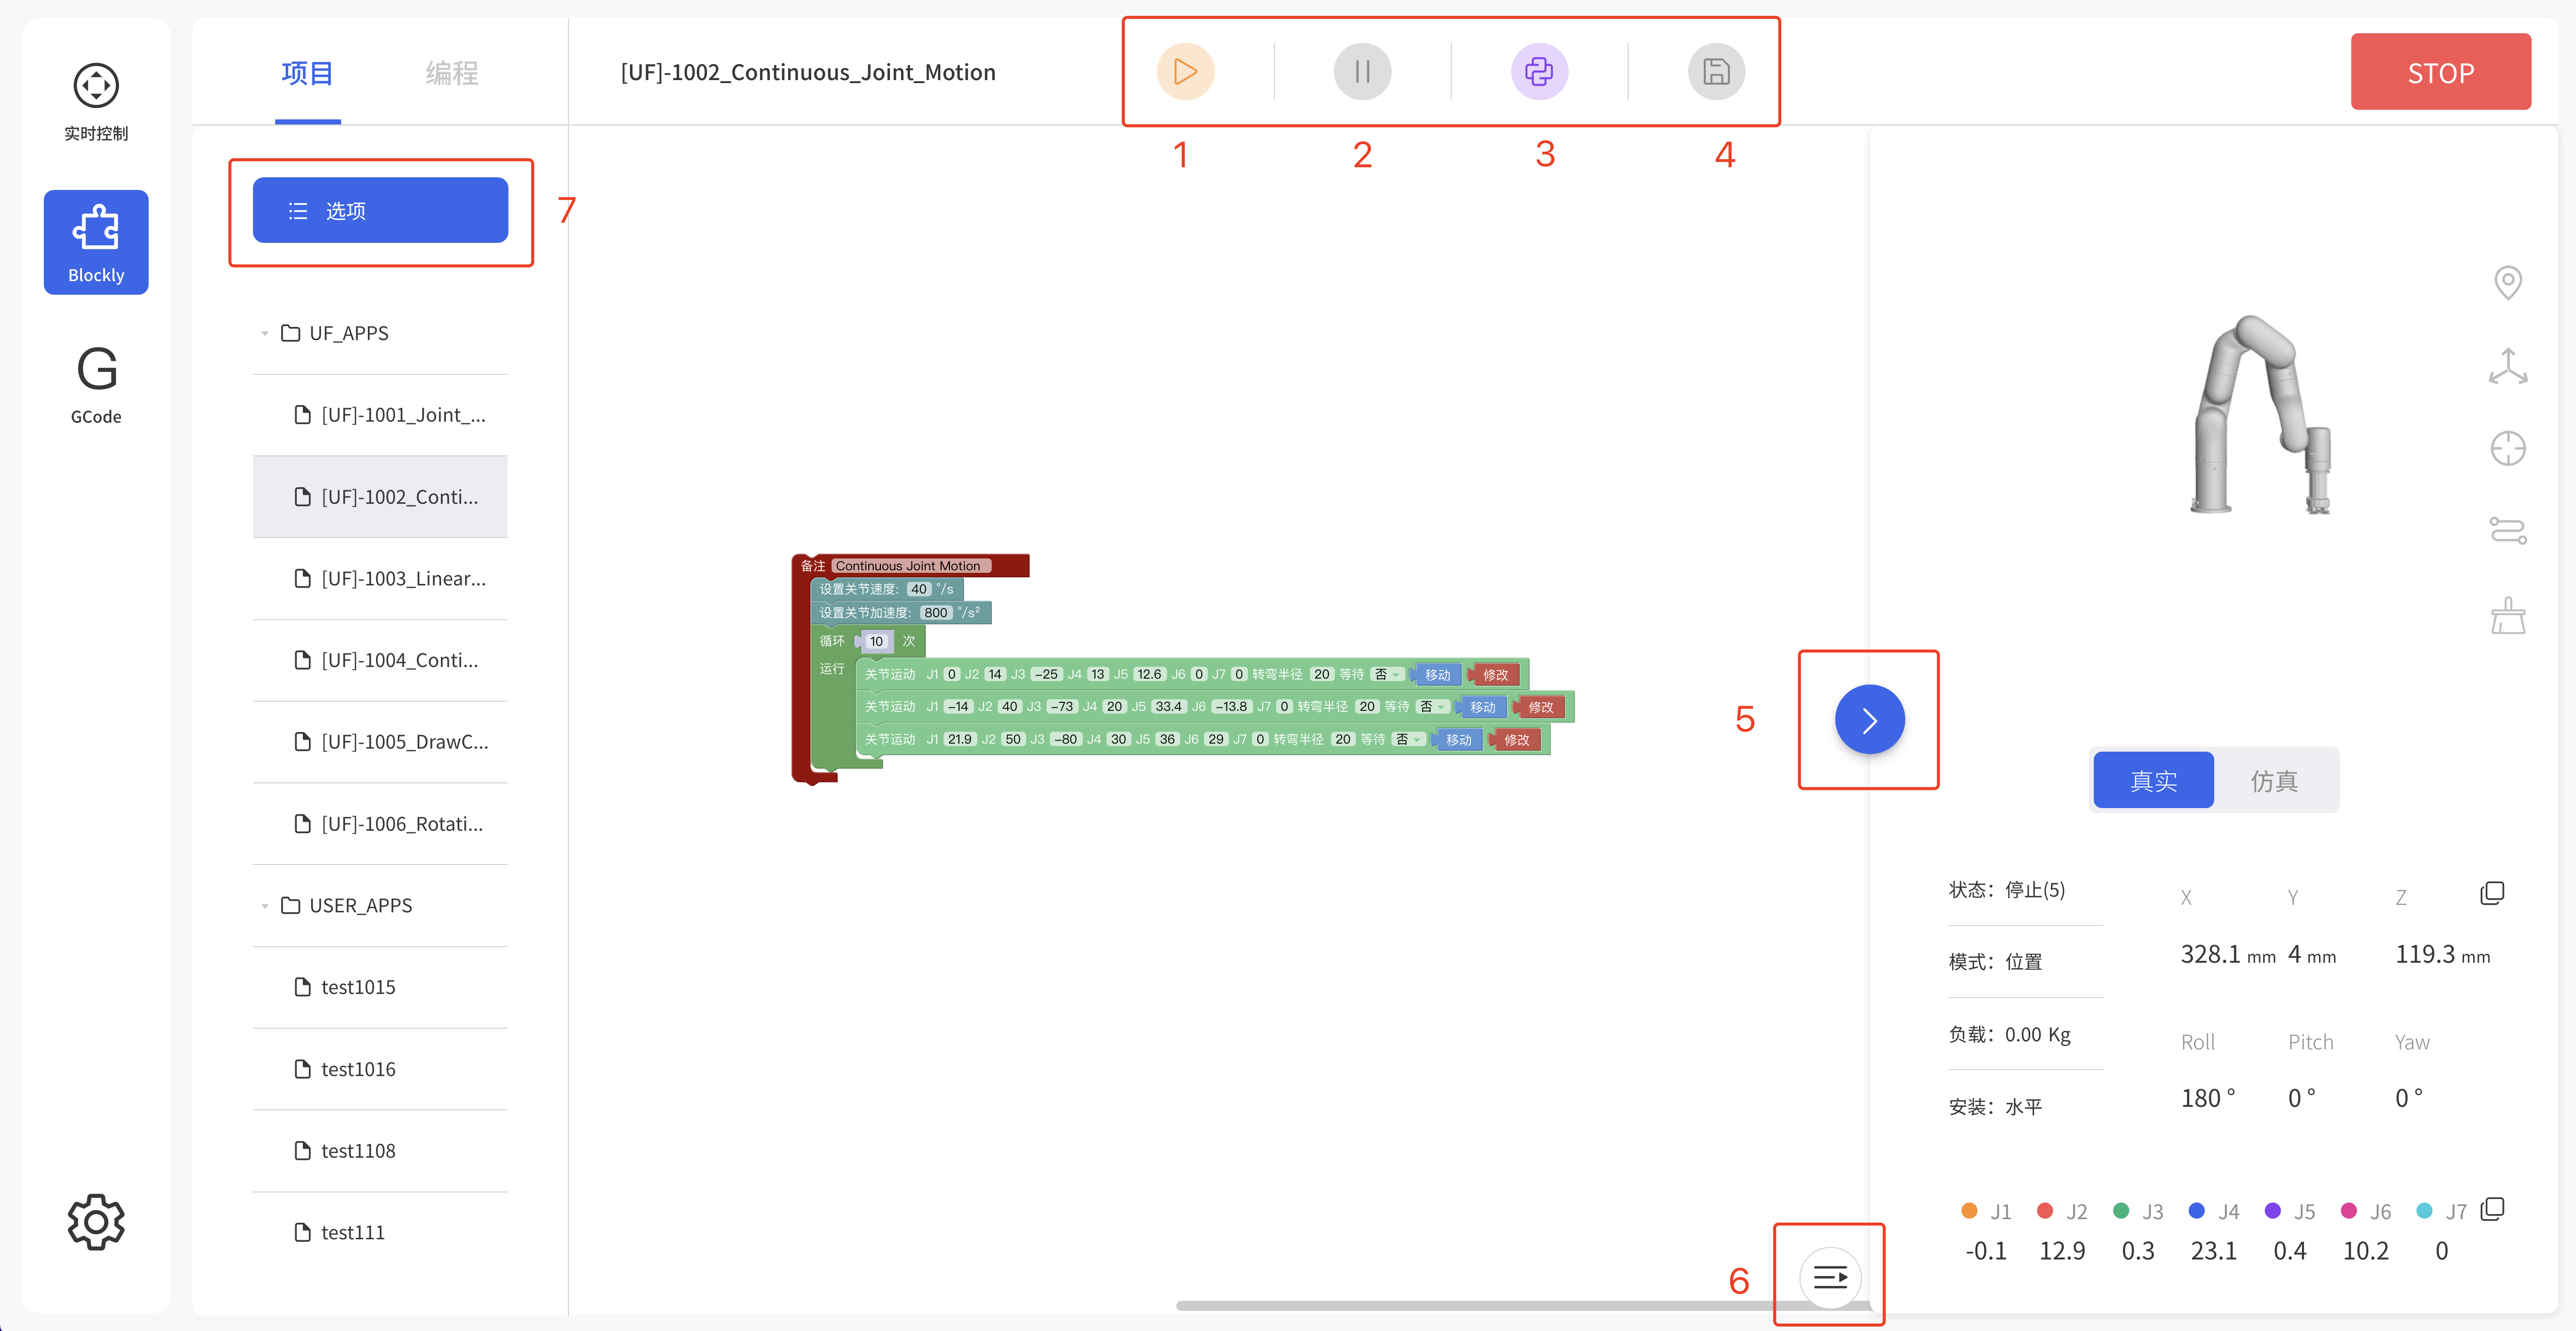2576x1331 pixels.
Task: Click the cleaning brush icon in robot panel
Action: pos(2507,616)
